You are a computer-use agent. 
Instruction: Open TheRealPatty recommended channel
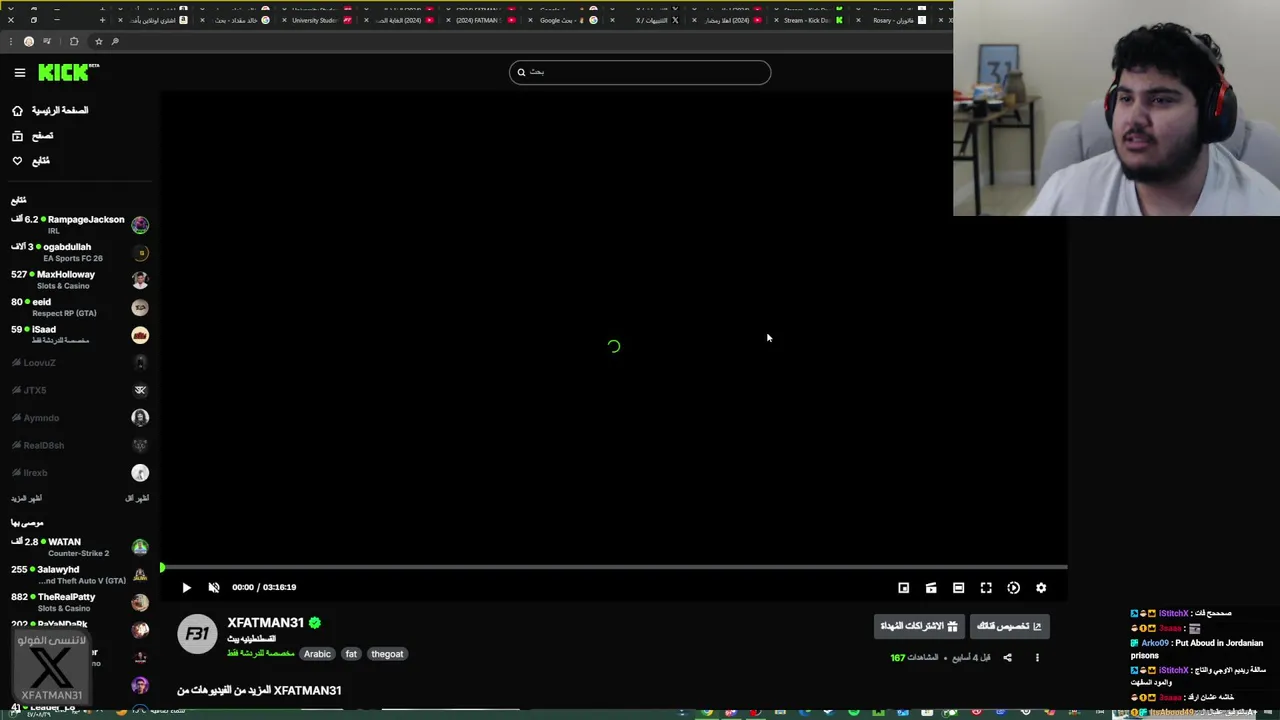coord(80,602)
